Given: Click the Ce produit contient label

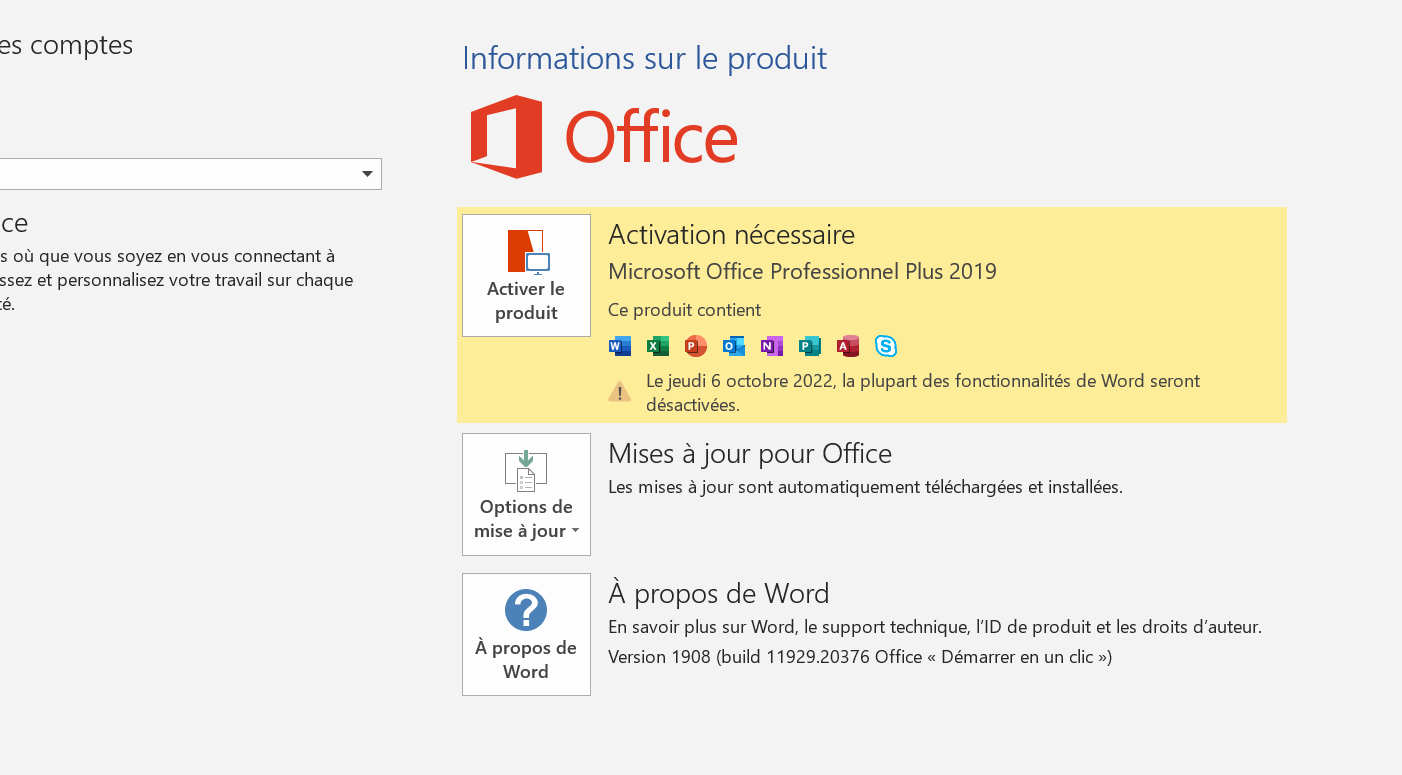Looking at the screenshot, I should 684,310.
